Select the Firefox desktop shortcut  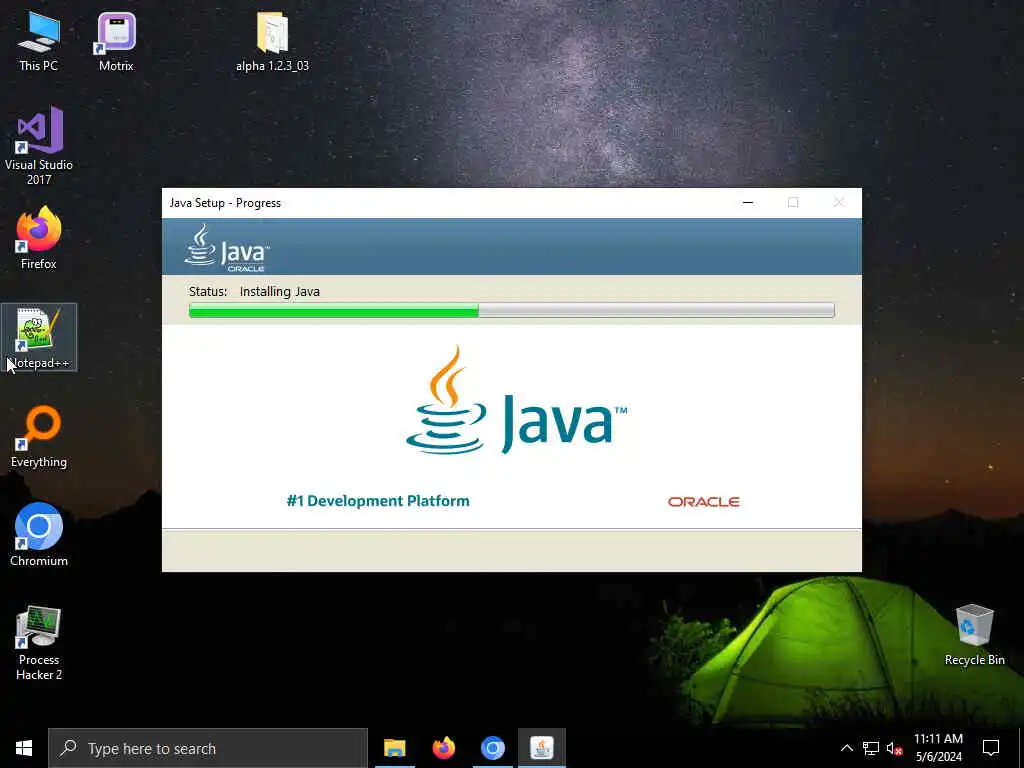click(39, 238)
